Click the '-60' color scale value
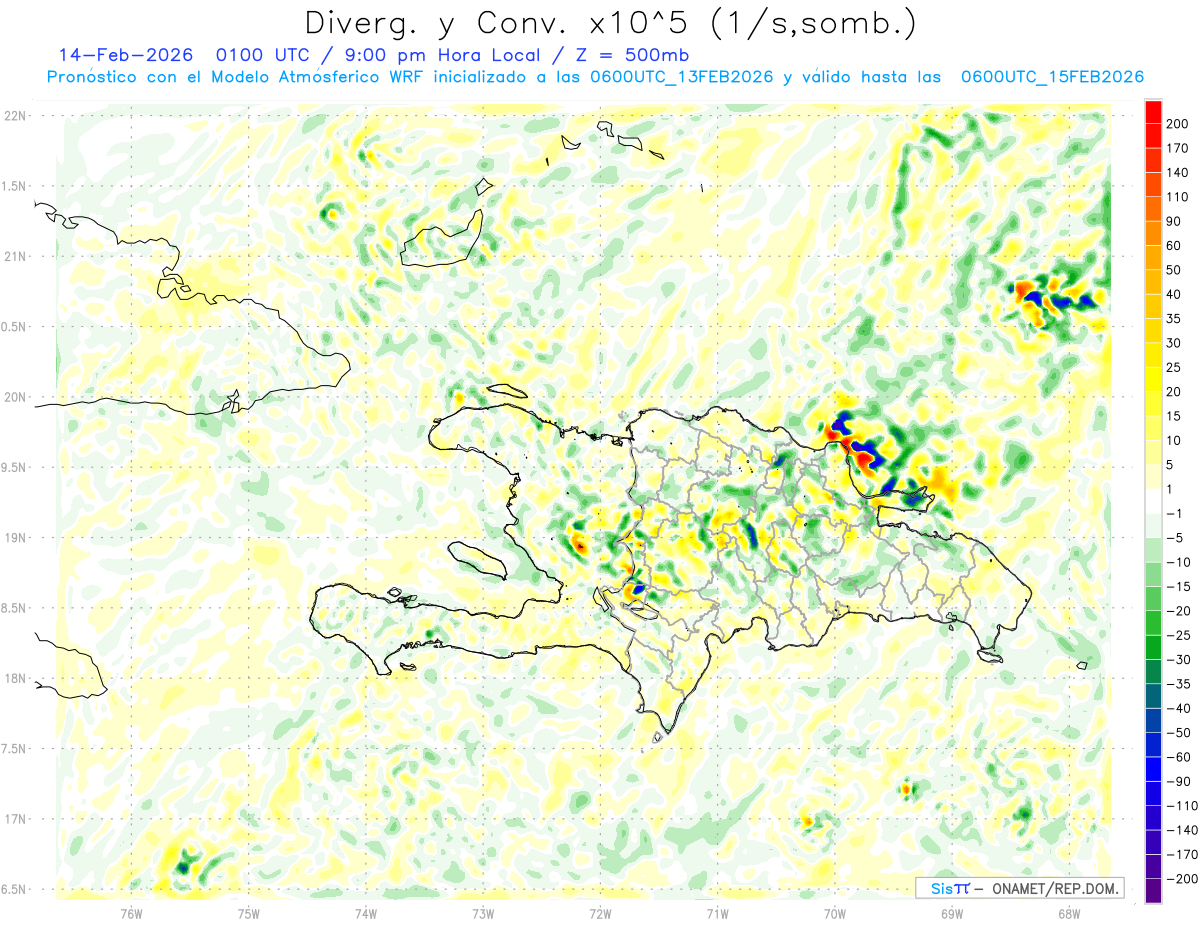The width and height of the screenshot is (1200, 927). pyautogui.click(x=1178, y=757)
